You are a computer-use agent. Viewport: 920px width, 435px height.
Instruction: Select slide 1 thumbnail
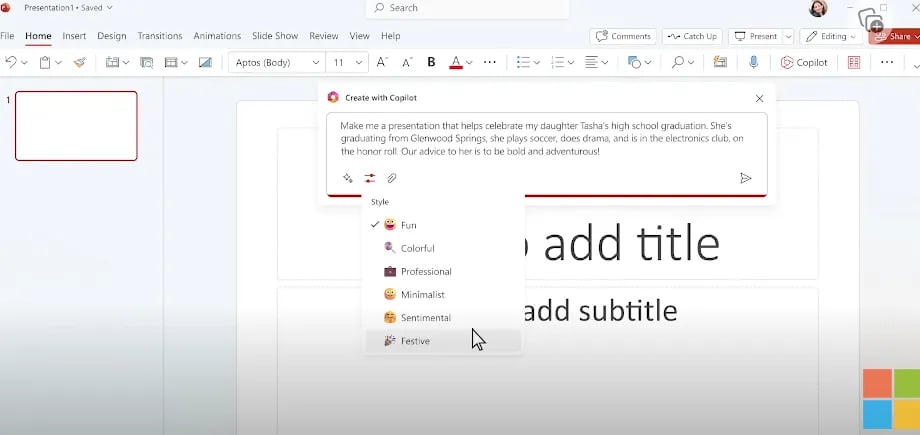click(x=76, y=126)
